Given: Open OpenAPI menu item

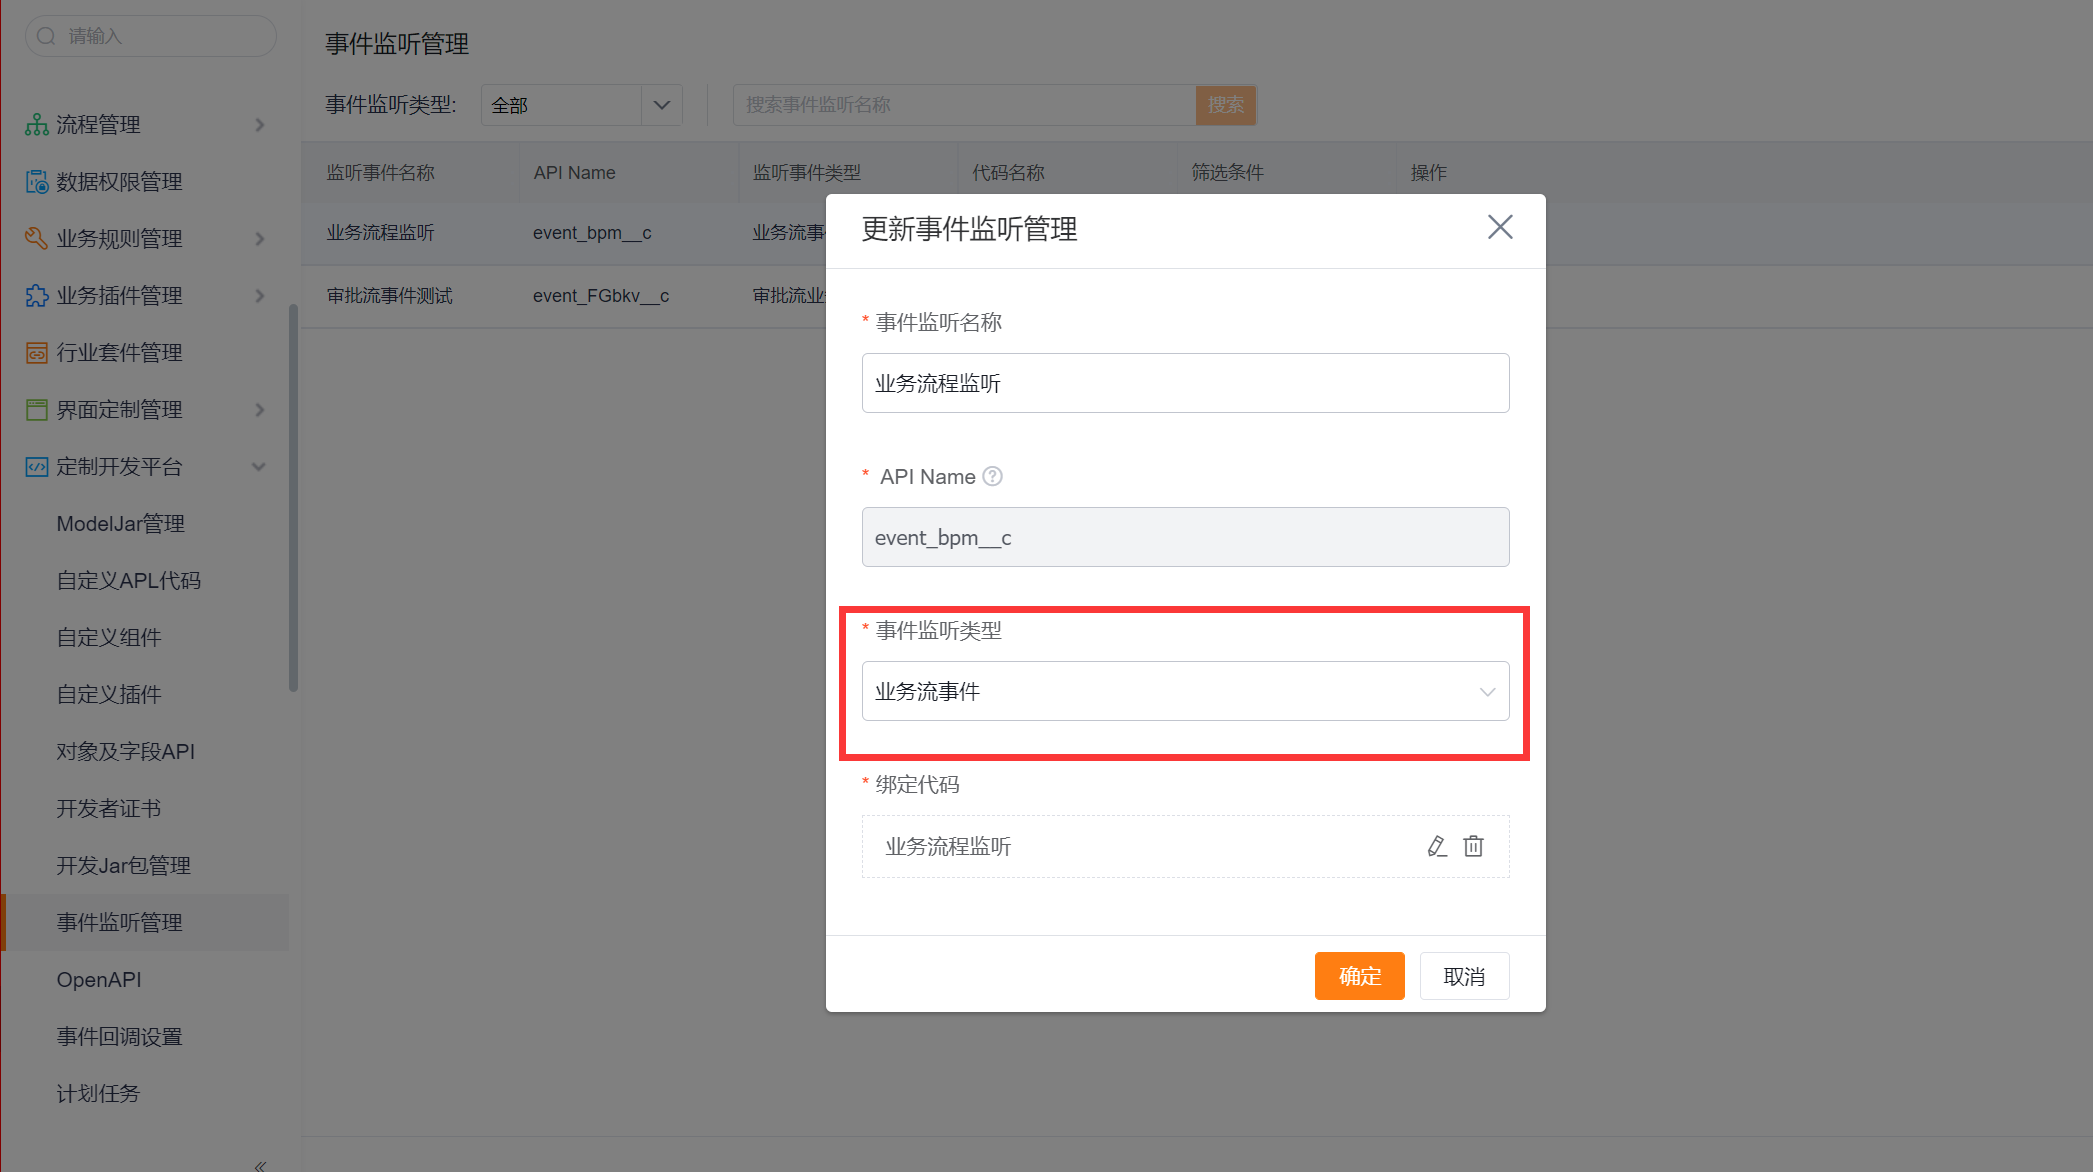Looking at the screenshot, I should point(98,980).
